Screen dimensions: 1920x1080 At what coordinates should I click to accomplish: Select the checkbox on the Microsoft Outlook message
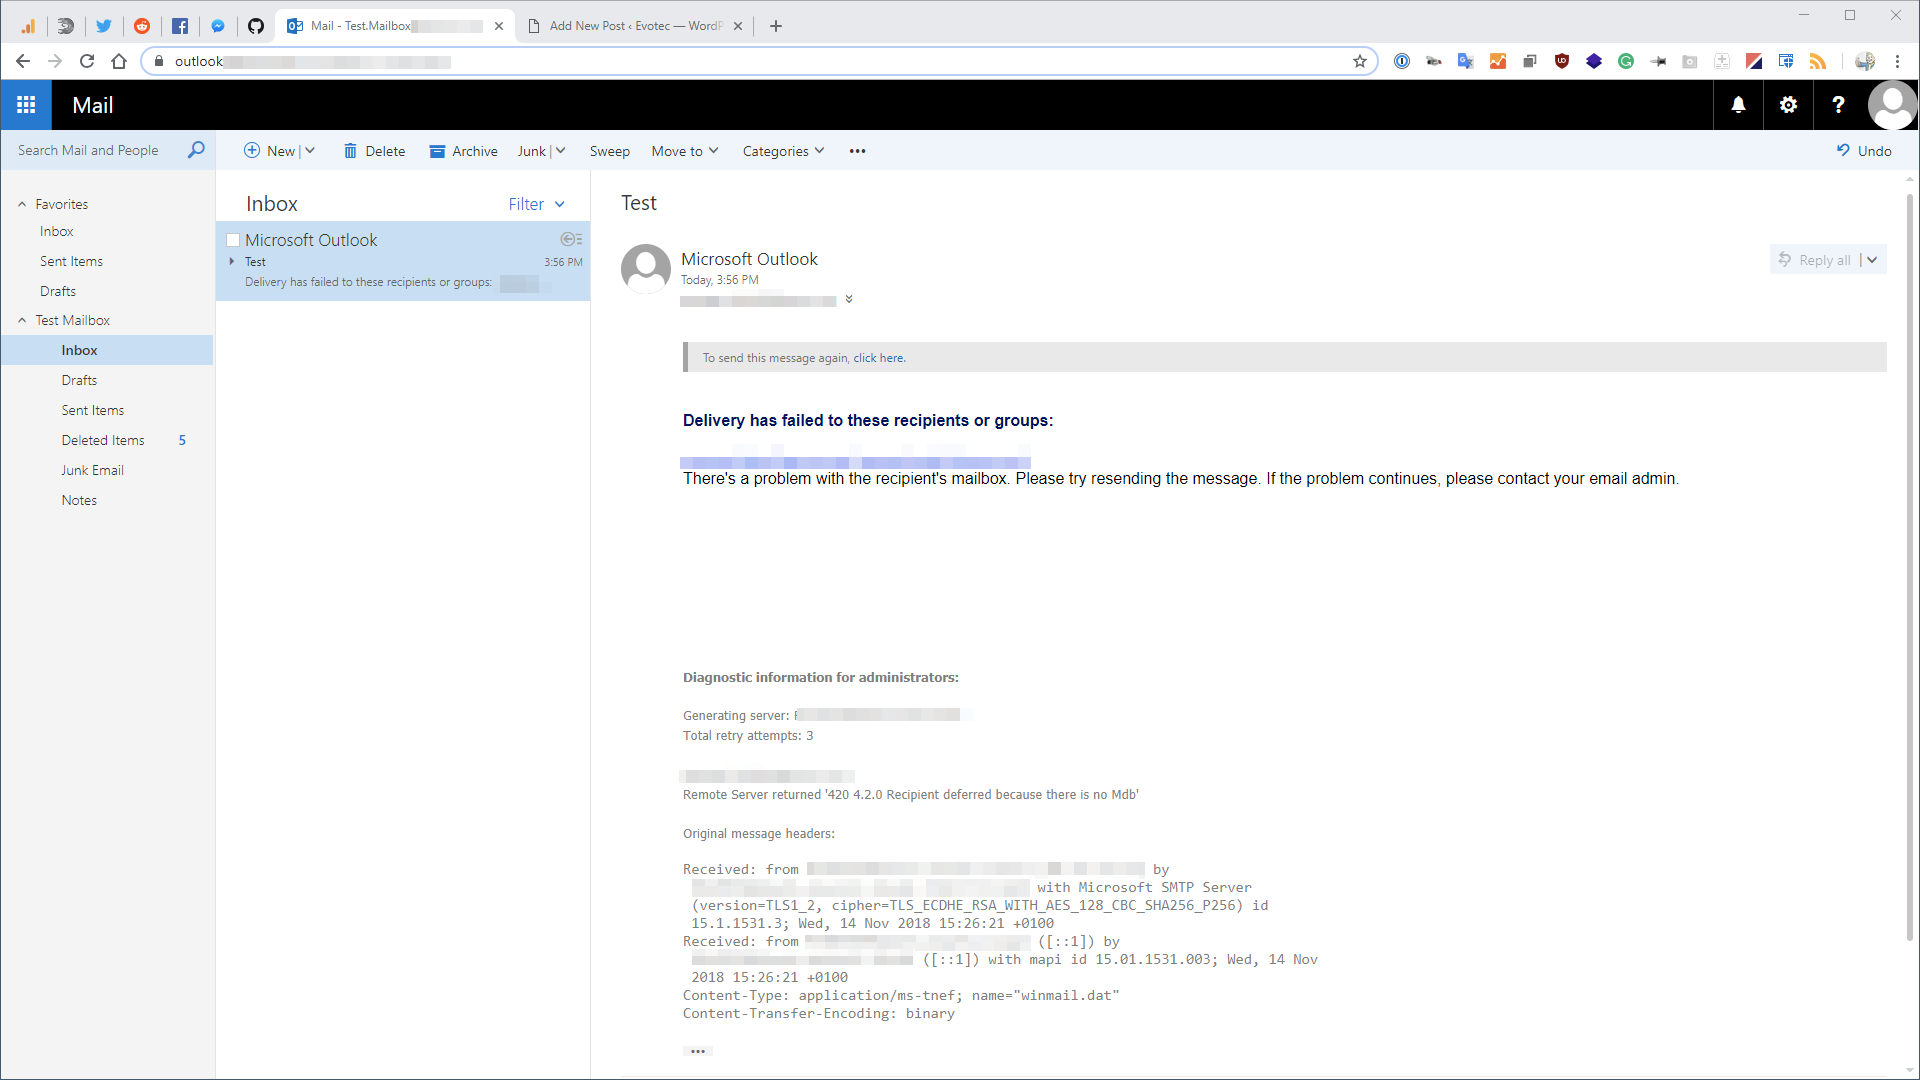232,239
